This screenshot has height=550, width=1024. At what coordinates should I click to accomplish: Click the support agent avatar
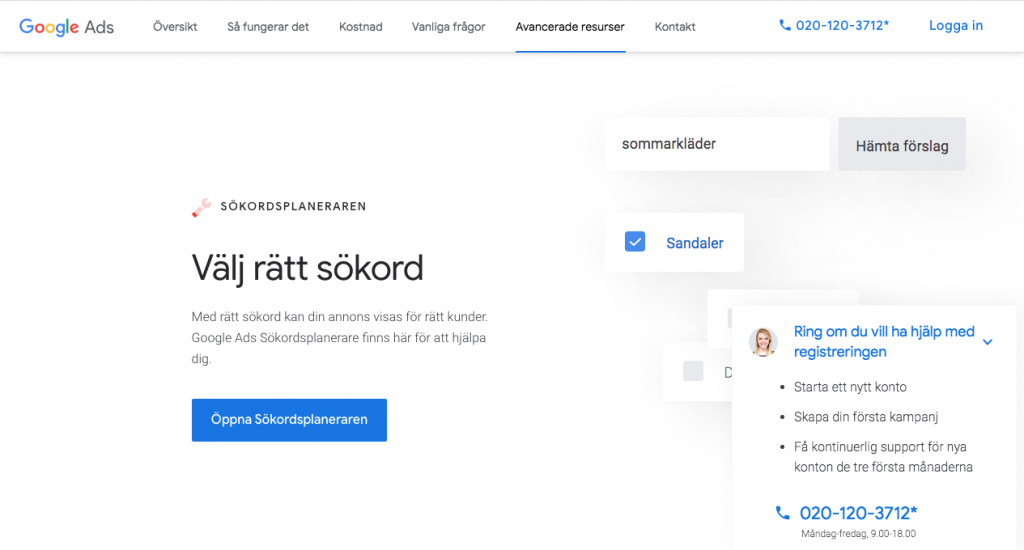(763, 342)
